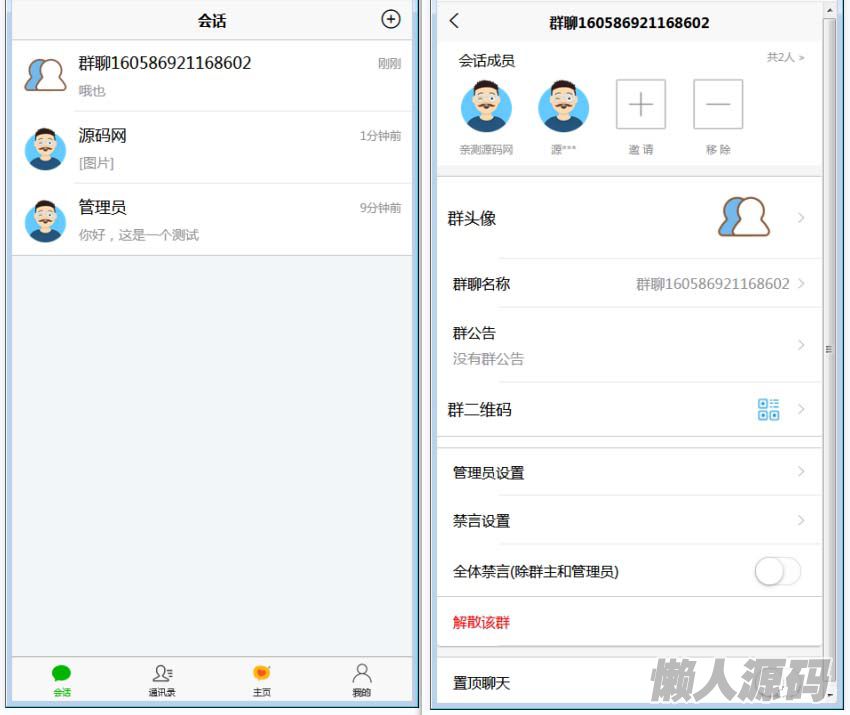Click the scrollbar up arrow
Viewport: 850px width, 715px height.
(829, 9)
